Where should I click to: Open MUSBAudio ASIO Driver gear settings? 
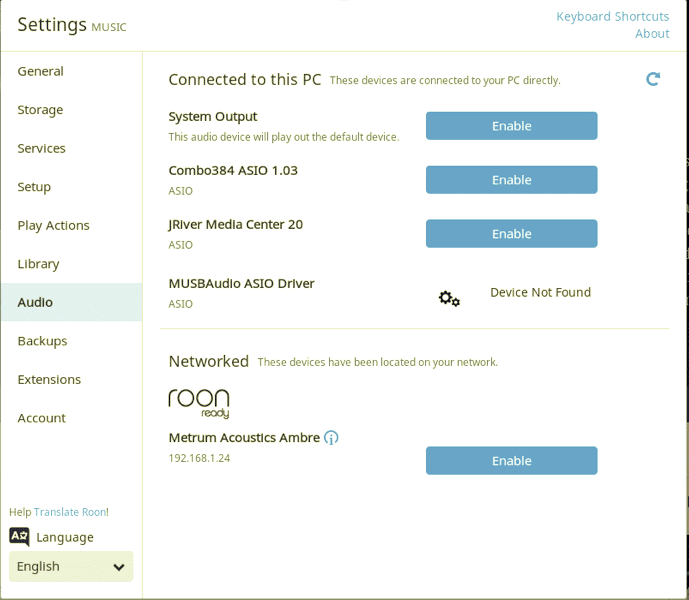pyautogui.click(x=449, y=298)
